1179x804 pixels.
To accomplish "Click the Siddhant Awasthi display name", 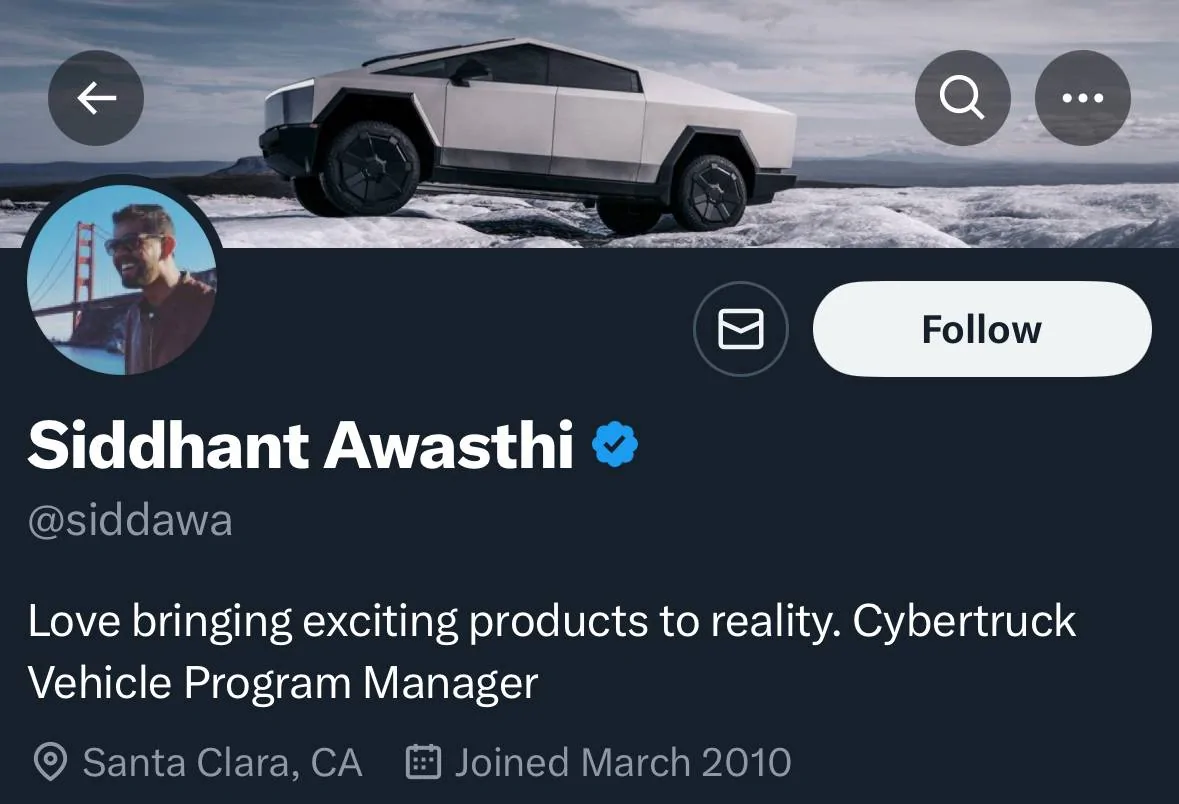I will (x=301, y=444).
